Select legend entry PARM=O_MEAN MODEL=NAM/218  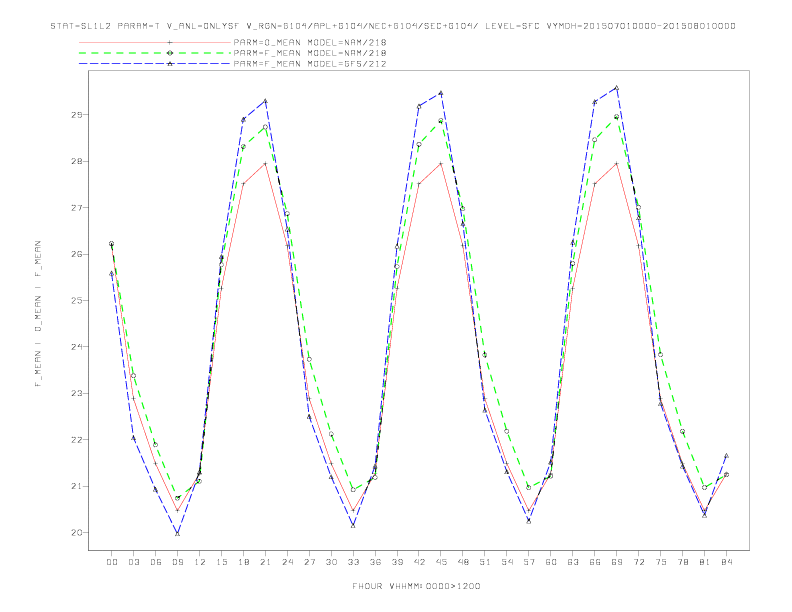pyautogui.click(x=310, y=42)
